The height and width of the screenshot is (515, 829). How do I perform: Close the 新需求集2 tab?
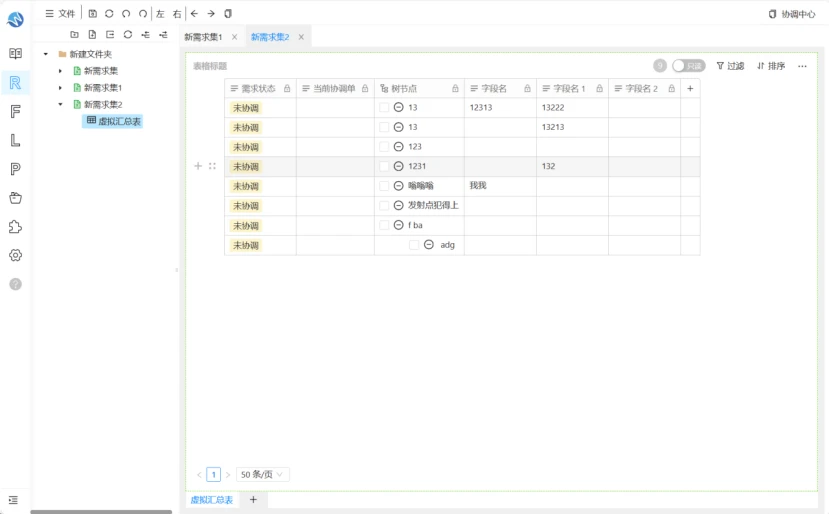point(301,37)
